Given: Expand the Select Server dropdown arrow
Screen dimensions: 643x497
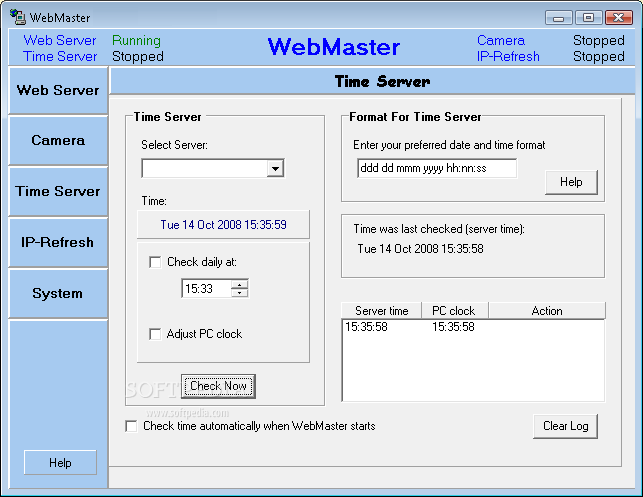Looking at the screenshot, I should pos(275,169).
